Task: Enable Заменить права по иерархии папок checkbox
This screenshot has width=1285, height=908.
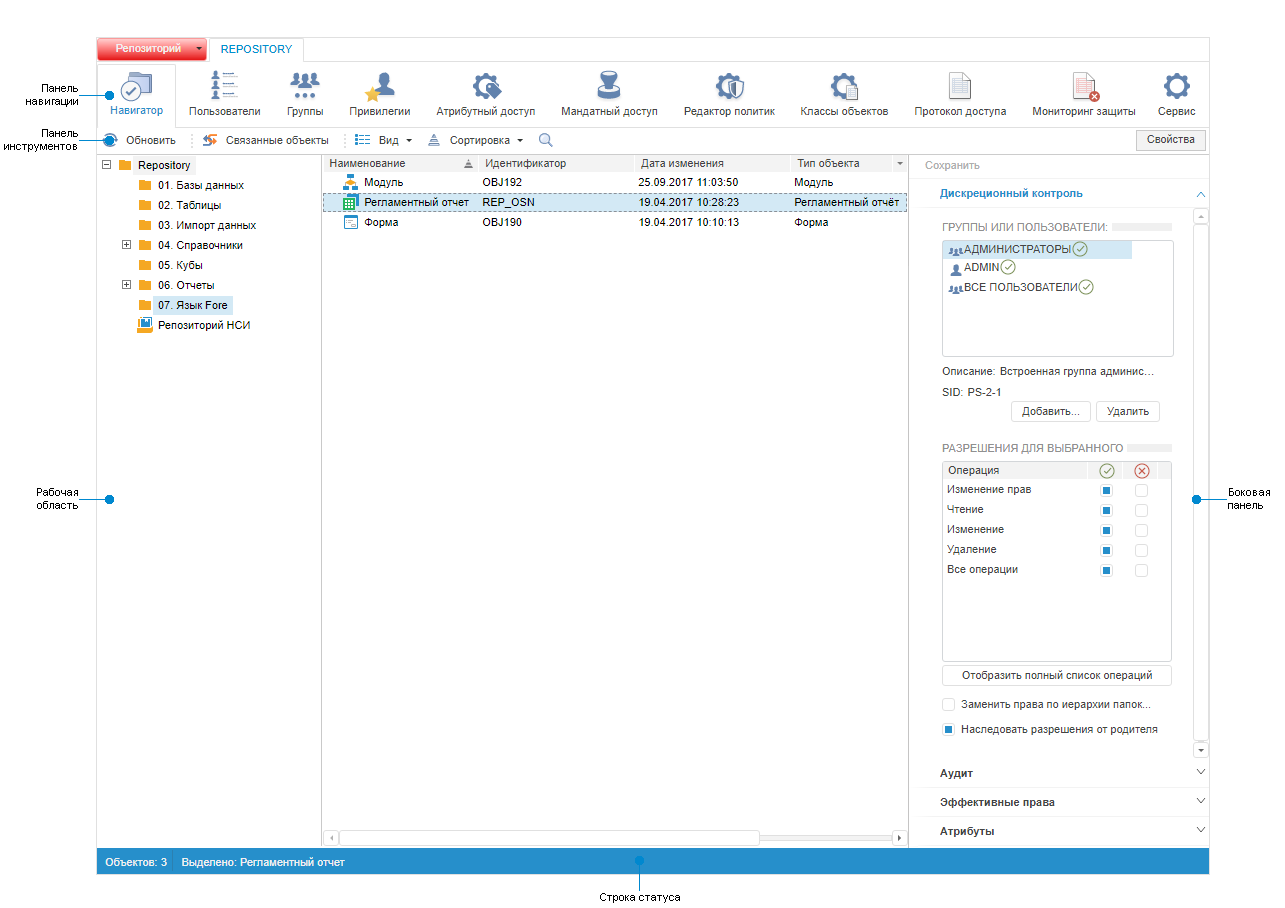Action: pos(949,705)
